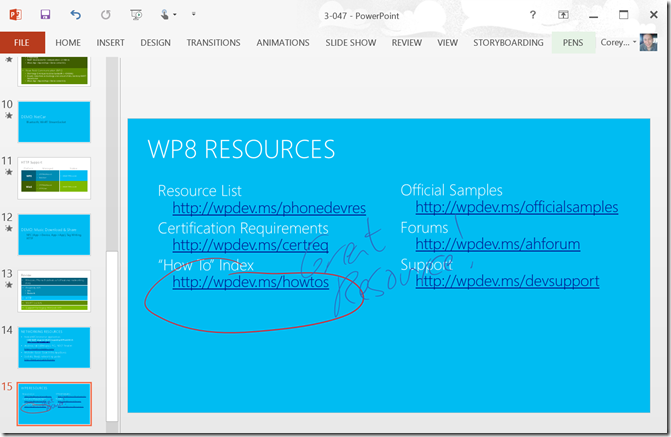
Task: Click the PowerPoint application icon
Action: (x=15, y=15)
